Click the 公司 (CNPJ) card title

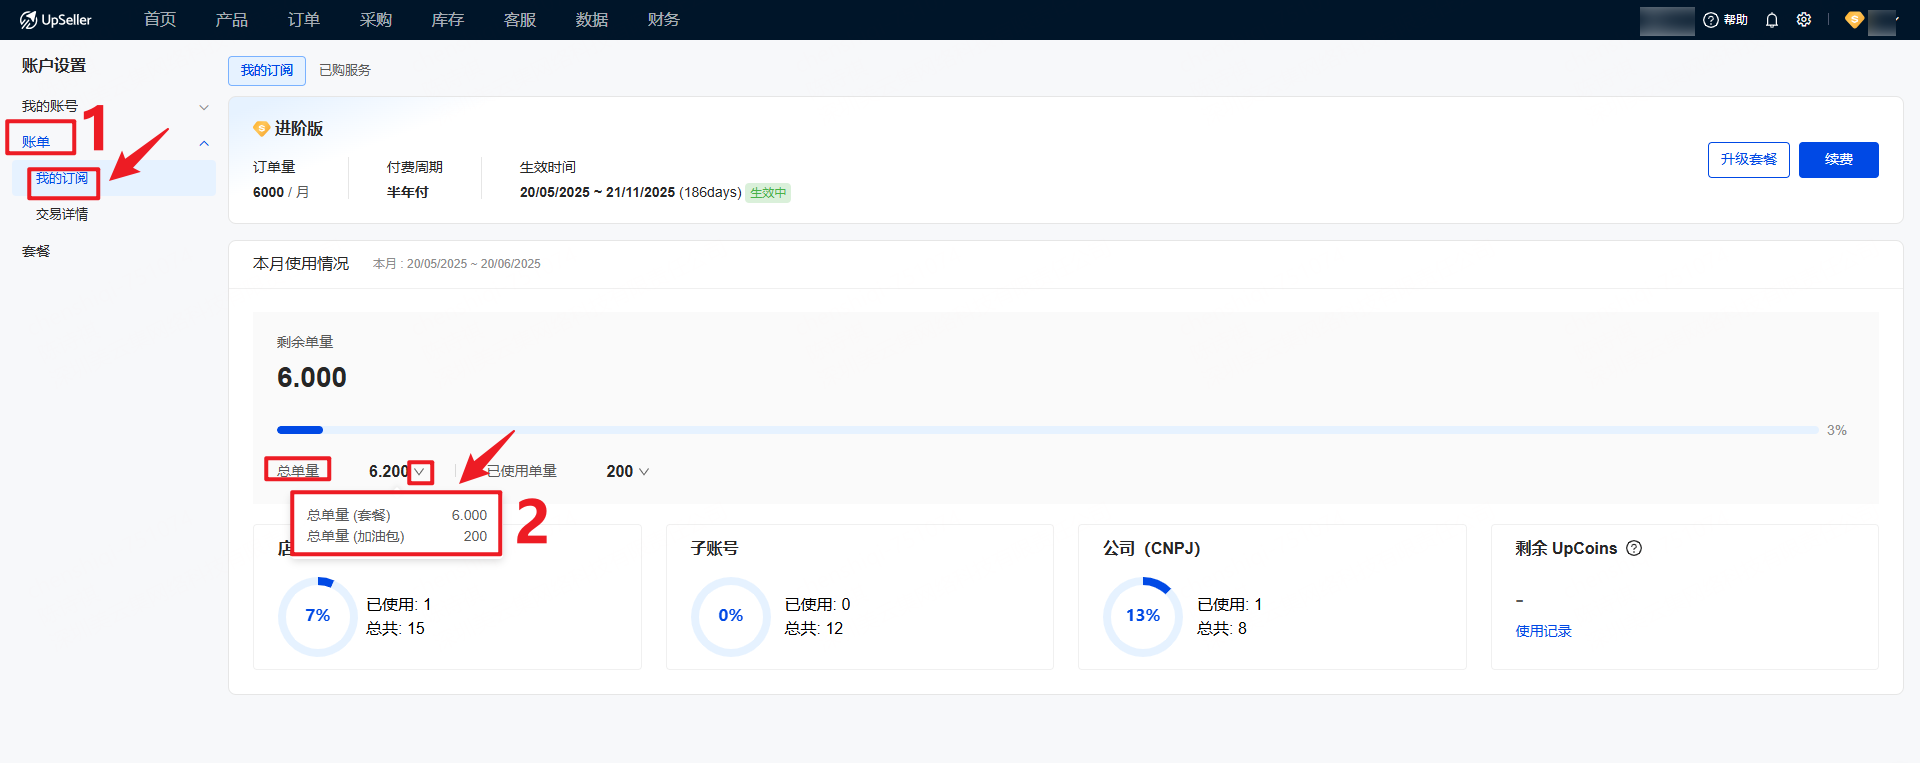pos(1151,548)
